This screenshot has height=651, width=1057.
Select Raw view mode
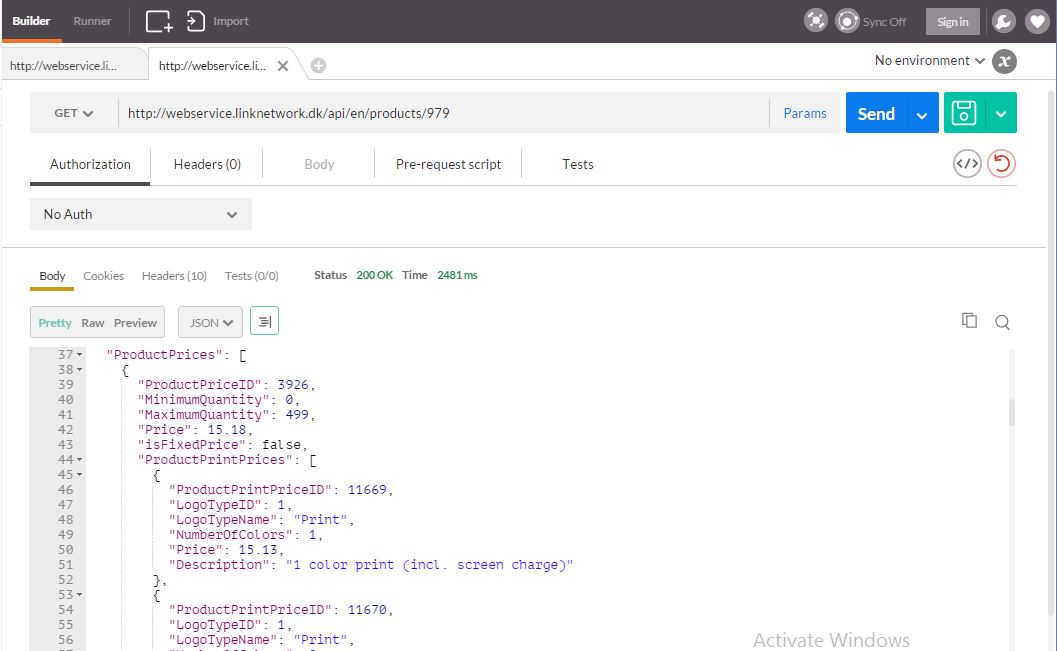point(92,323)
